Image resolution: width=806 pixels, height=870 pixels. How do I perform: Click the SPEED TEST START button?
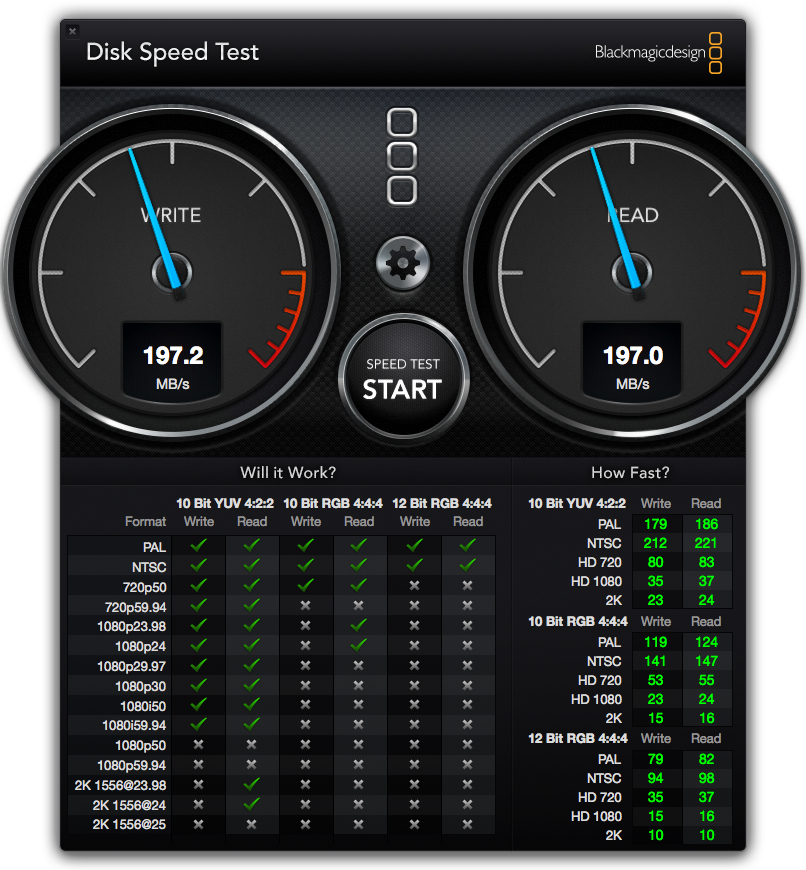pyautogui.click(x=402, y=380)
